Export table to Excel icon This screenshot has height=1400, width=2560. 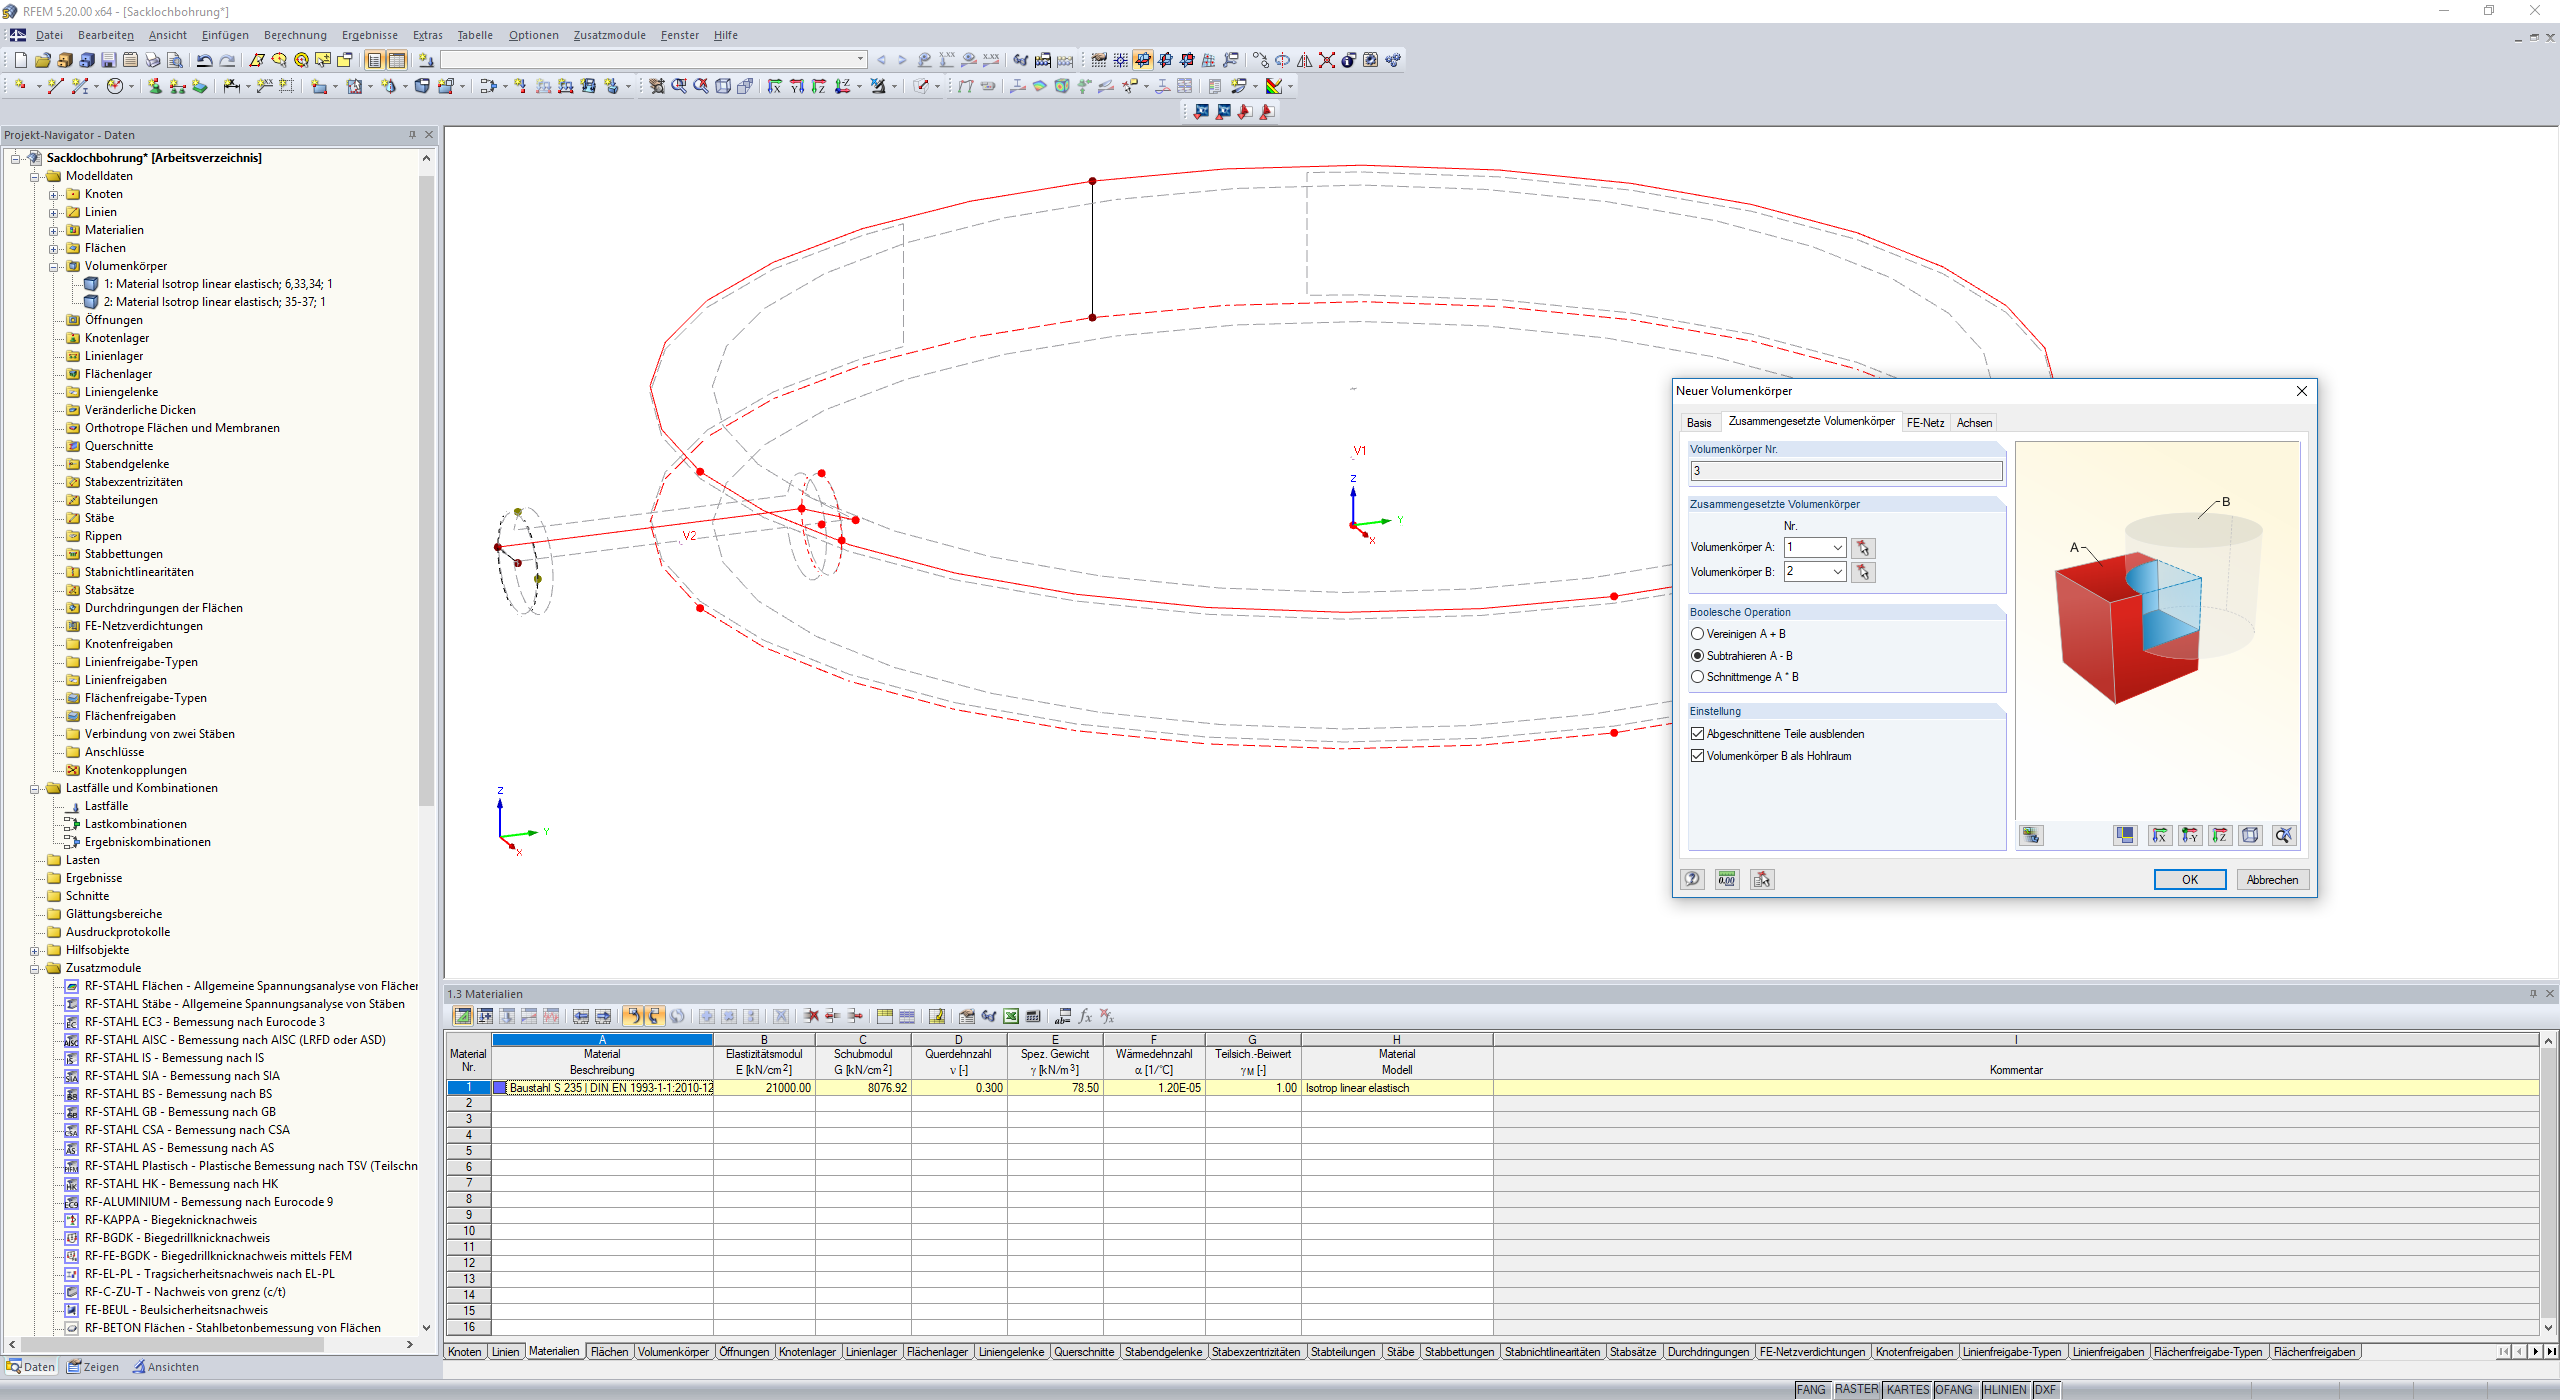click(x=1011, y=1017)
